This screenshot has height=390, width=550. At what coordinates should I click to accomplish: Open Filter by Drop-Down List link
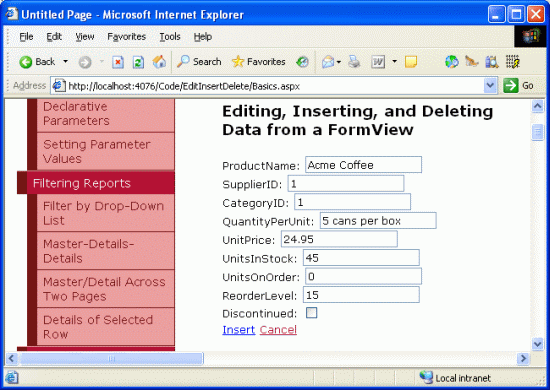point(106,213)
